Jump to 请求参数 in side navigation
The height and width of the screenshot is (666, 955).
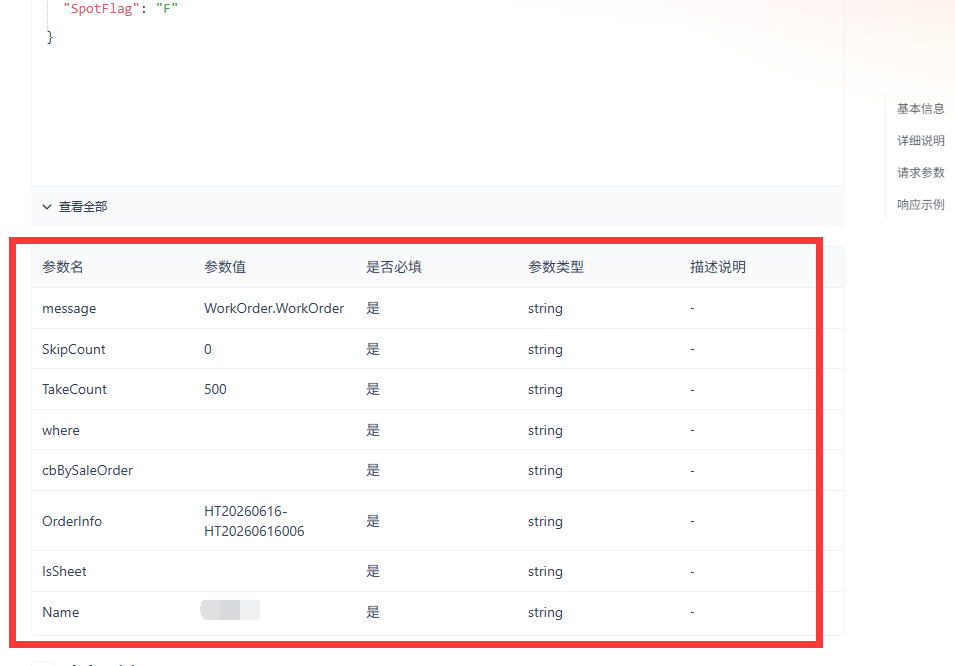920,172
